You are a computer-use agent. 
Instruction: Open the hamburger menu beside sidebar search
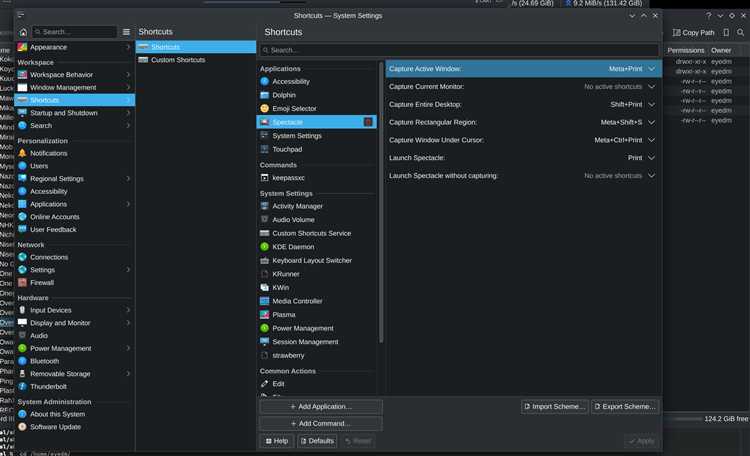(x=126, y=32)
